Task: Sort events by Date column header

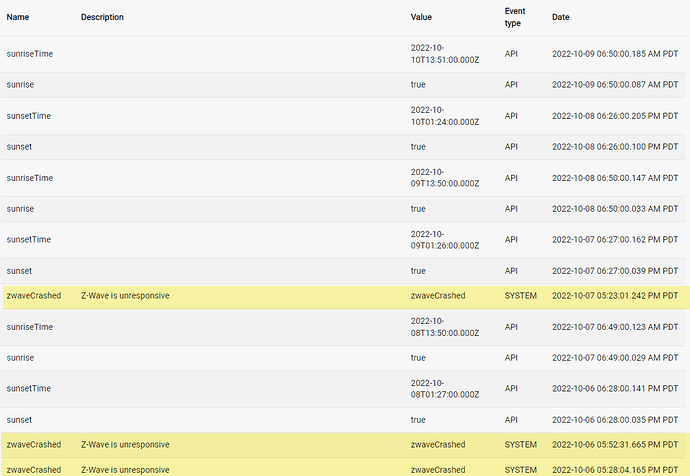Action: (x=561, y=17)
